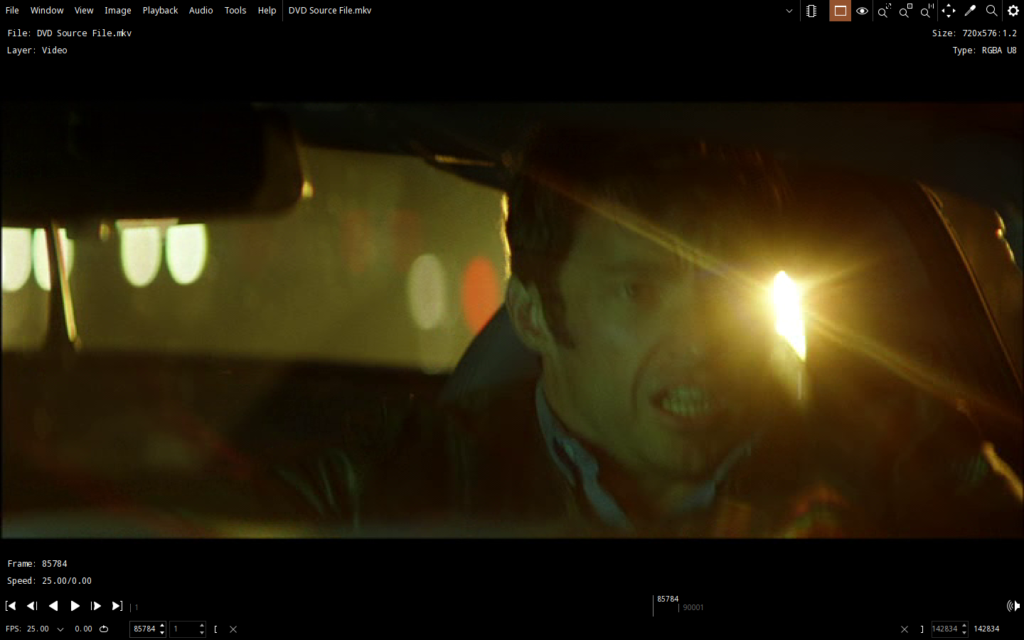Jump to the last frame with end button
1024x640 pixels.
[116, 605]
